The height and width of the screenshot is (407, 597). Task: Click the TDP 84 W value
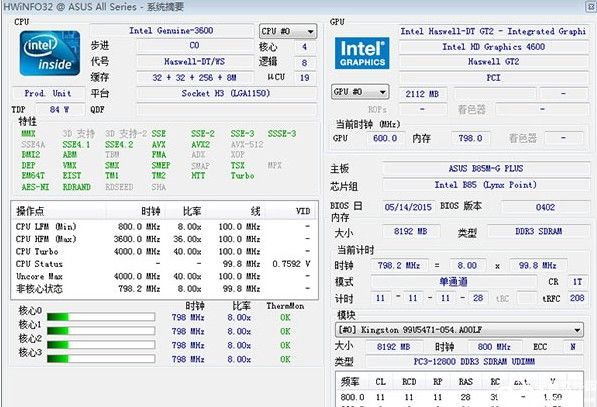pos(59,110)
